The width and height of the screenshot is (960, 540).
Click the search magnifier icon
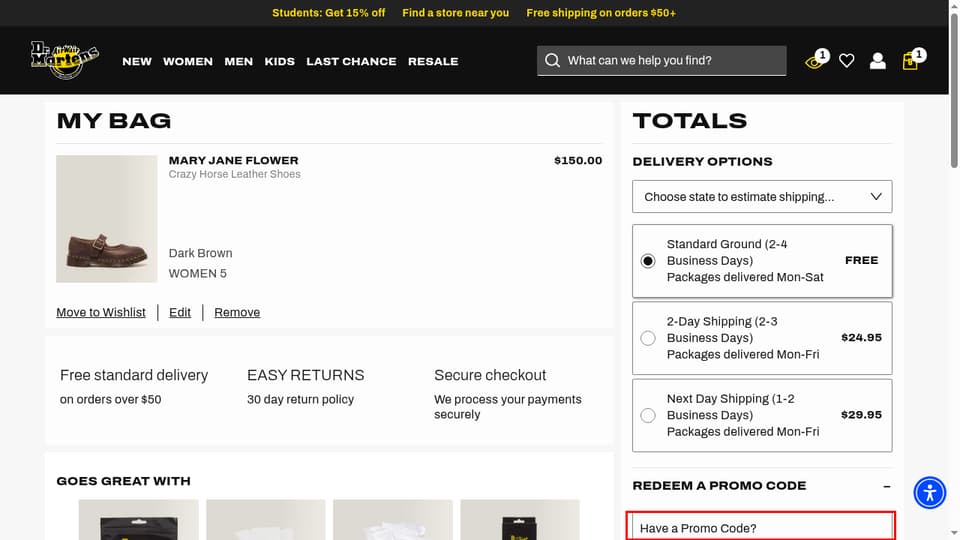point(552,61)
